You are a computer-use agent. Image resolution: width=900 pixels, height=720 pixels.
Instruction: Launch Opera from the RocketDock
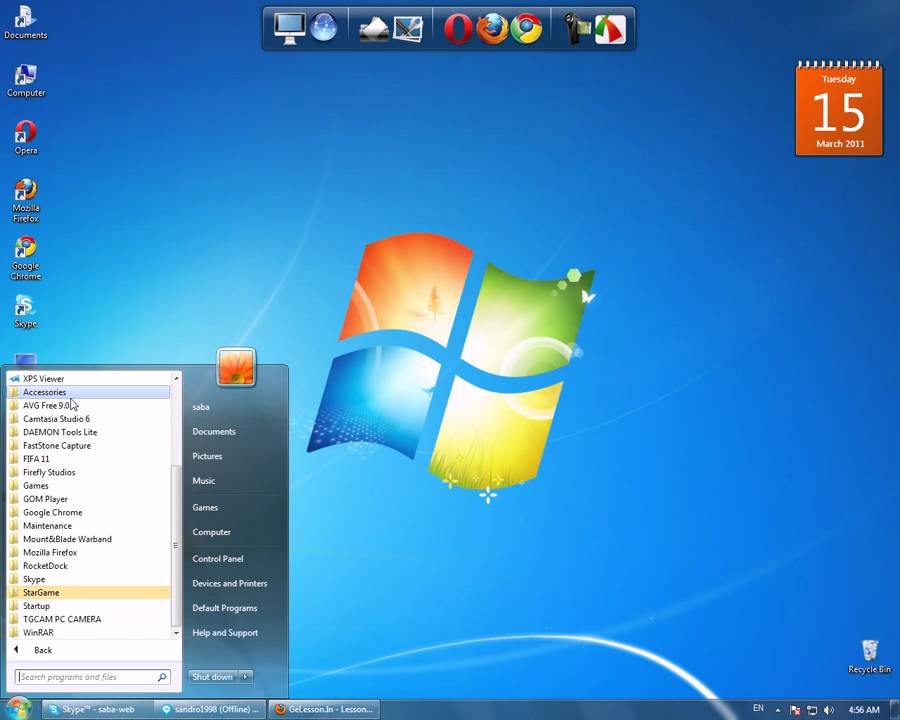pos(458,29)
